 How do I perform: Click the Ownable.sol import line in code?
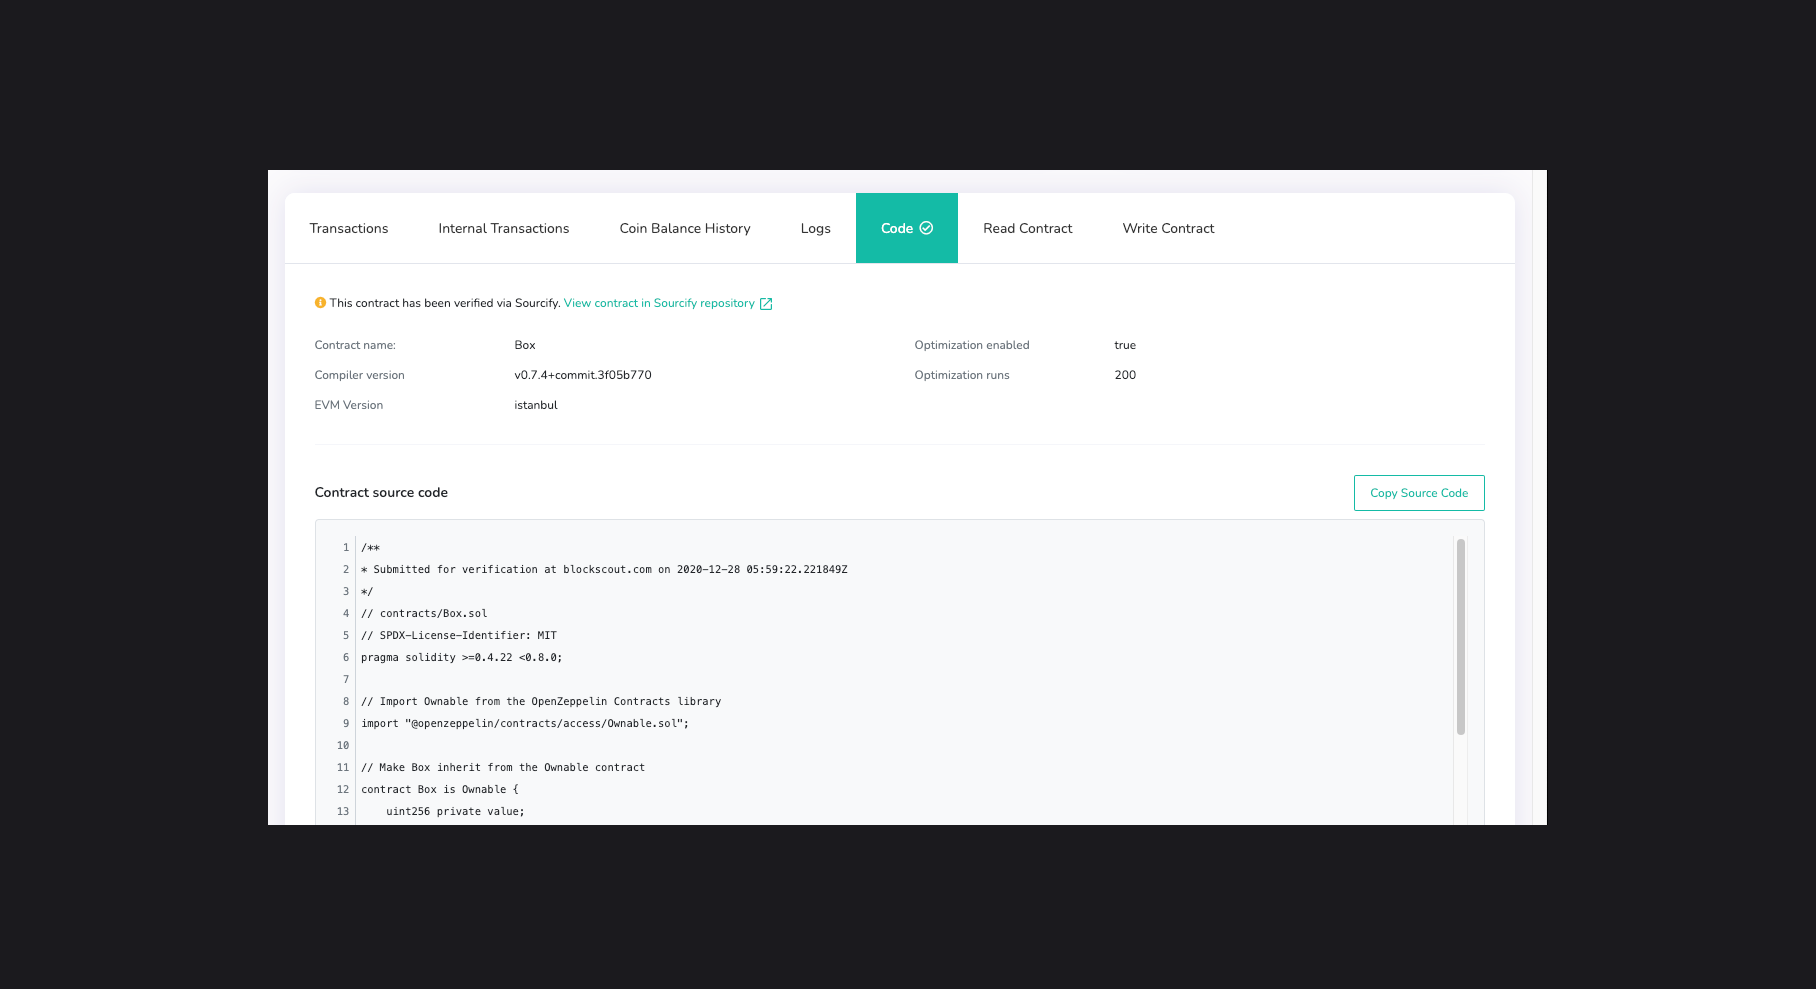[524, 724]
